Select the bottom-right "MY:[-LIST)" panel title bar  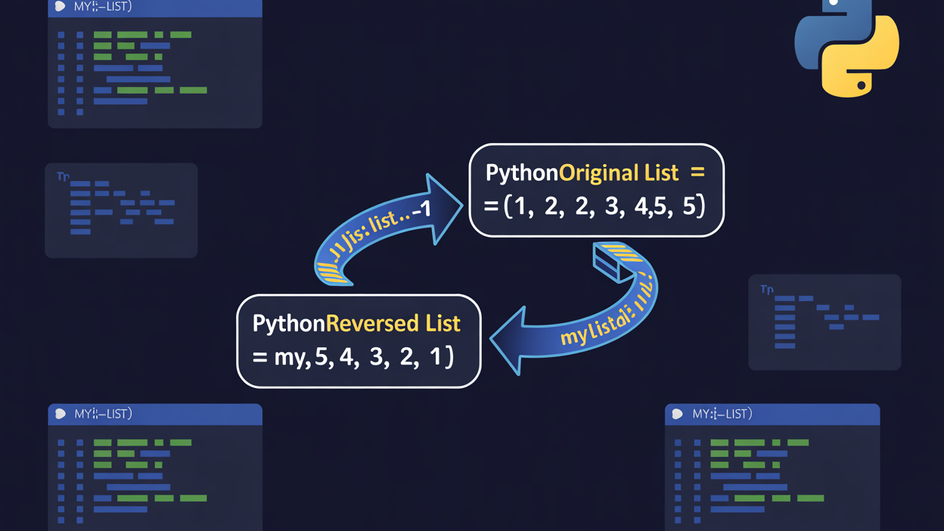pyautogui.click(x=772, y=414)
